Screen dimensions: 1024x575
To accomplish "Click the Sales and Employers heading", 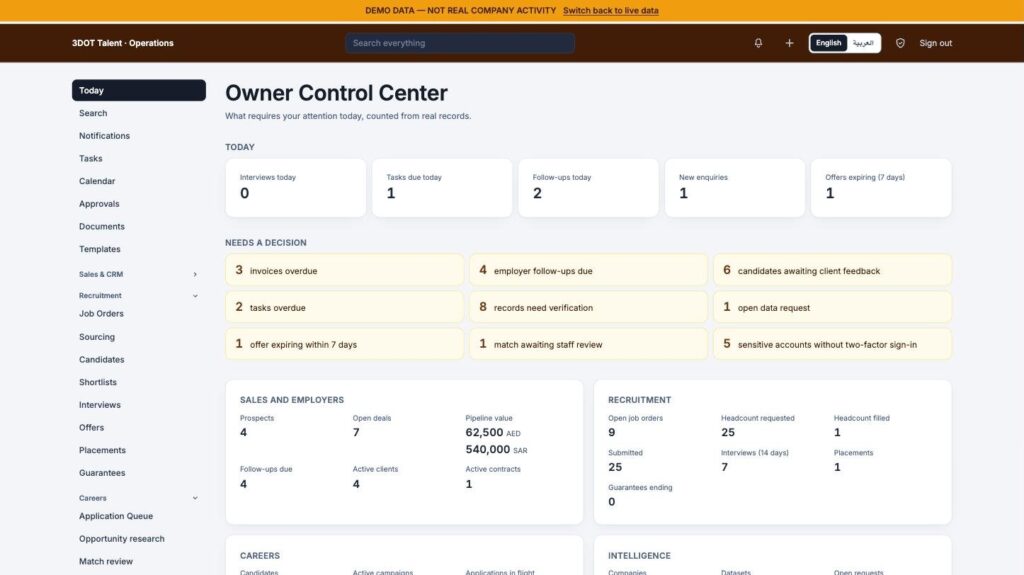I will (292, 400).
